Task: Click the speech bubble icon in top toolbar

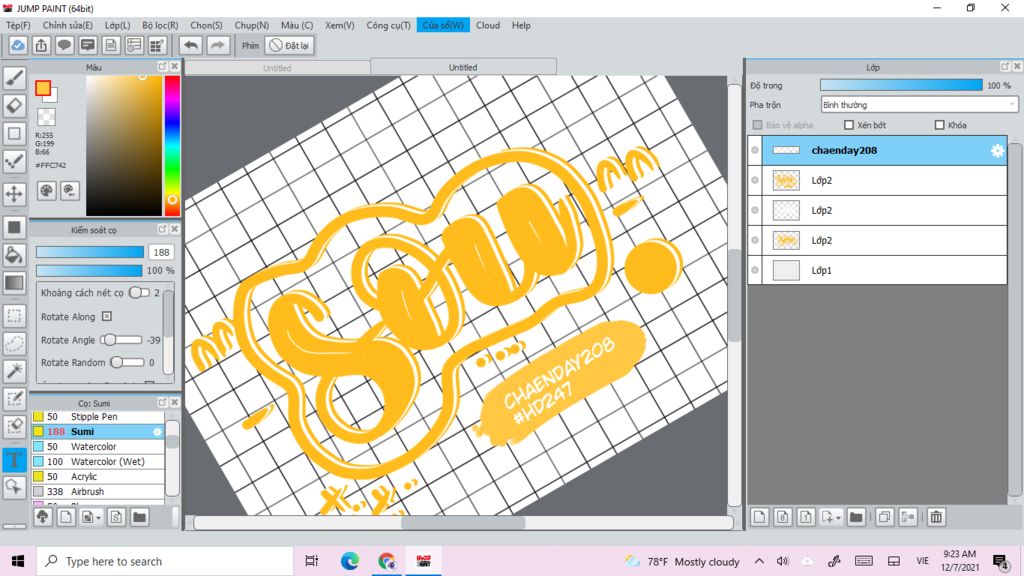Action: (65, 45)
